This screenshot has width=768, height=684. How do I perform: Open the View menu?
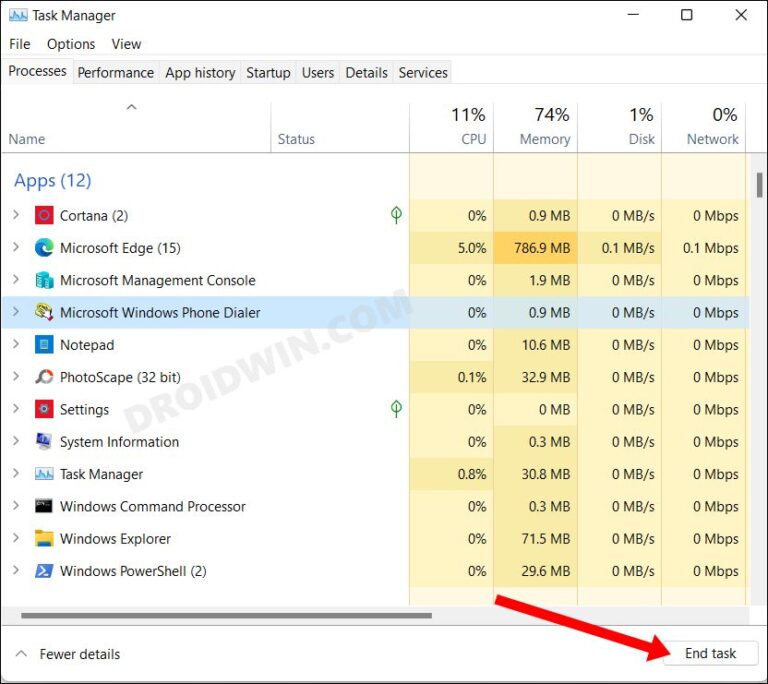click(126, 44)
